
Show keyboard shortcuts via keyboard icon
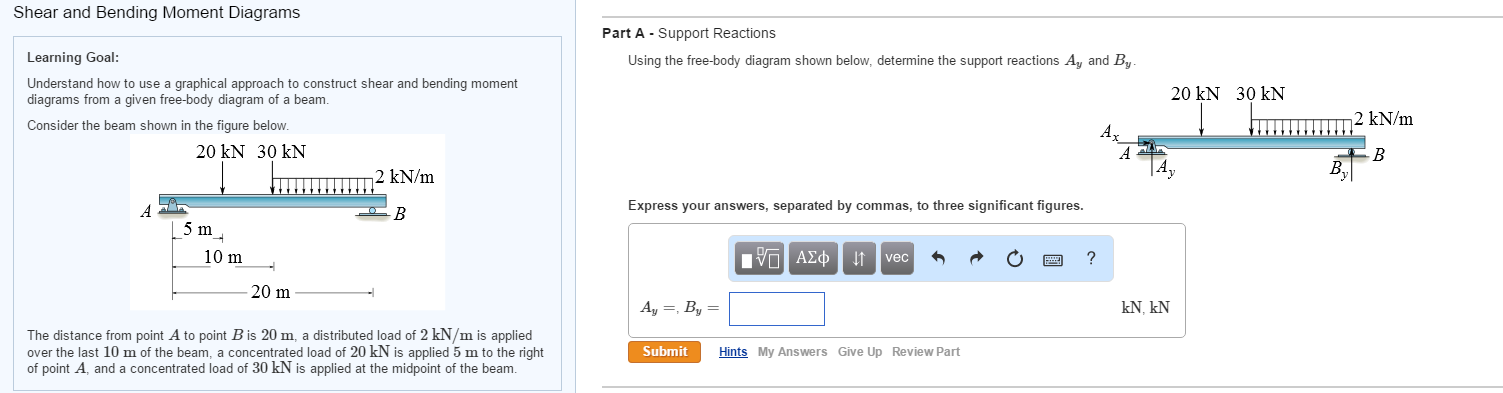pyautogui.click(x=1053, y=259)
